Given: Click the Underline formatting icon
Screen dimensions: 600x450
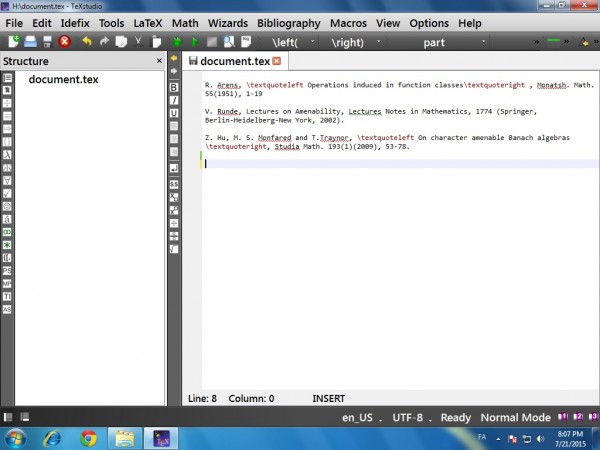Looking at the screenshot, I should [174, 113].
